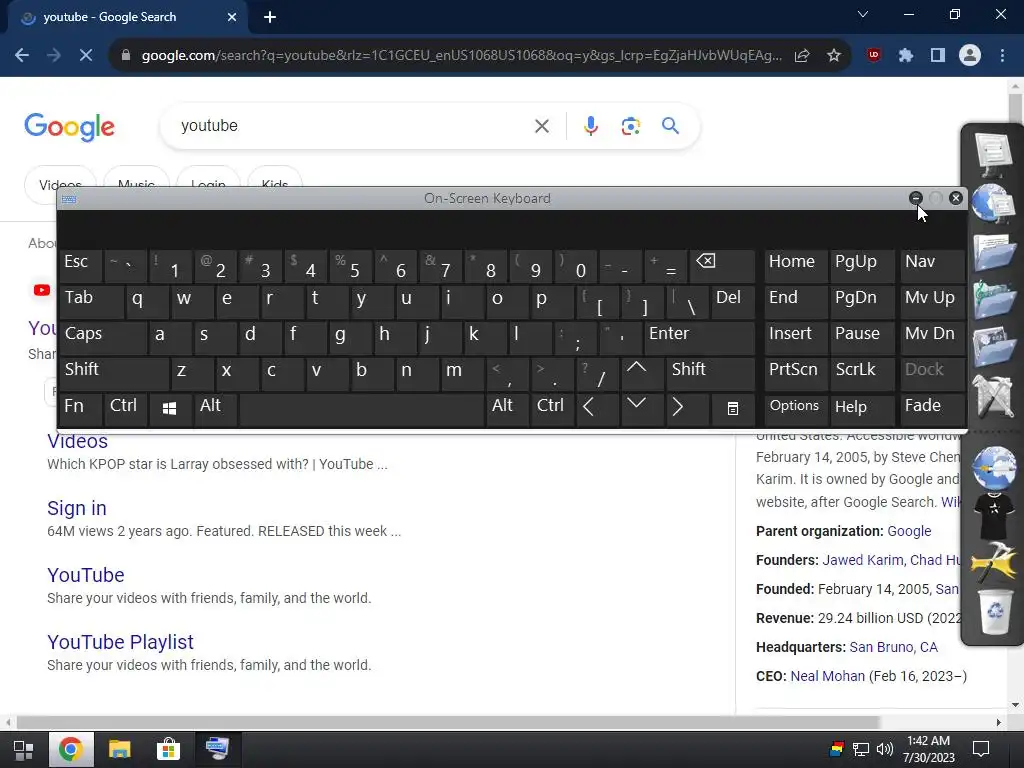The image size is (1024, 768).
Task: Toggle Caps lock on the on-screen keyboard
Action: tap(102, 336)
